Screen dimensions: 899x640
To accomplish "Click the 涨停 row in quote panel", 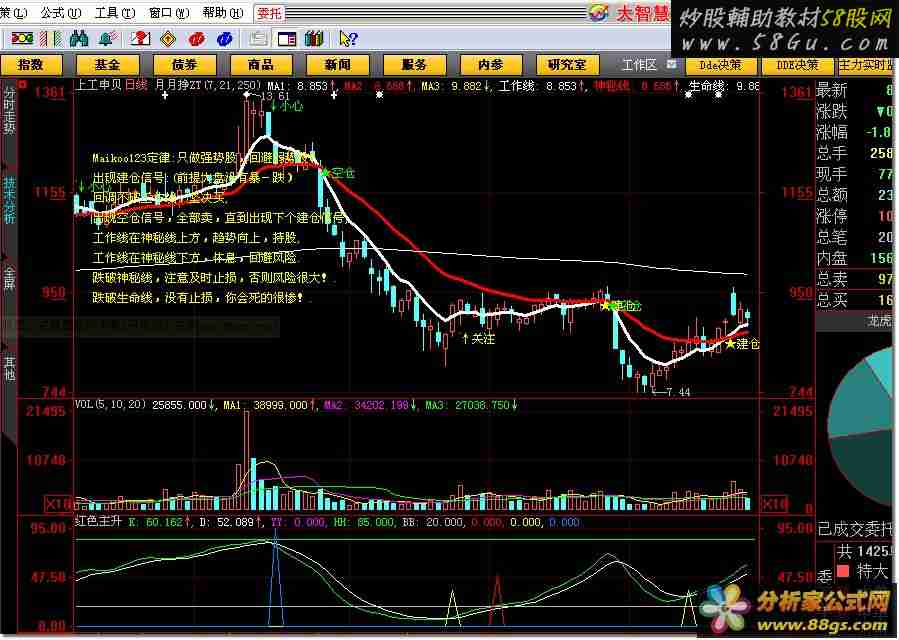I will pos(854,216).
